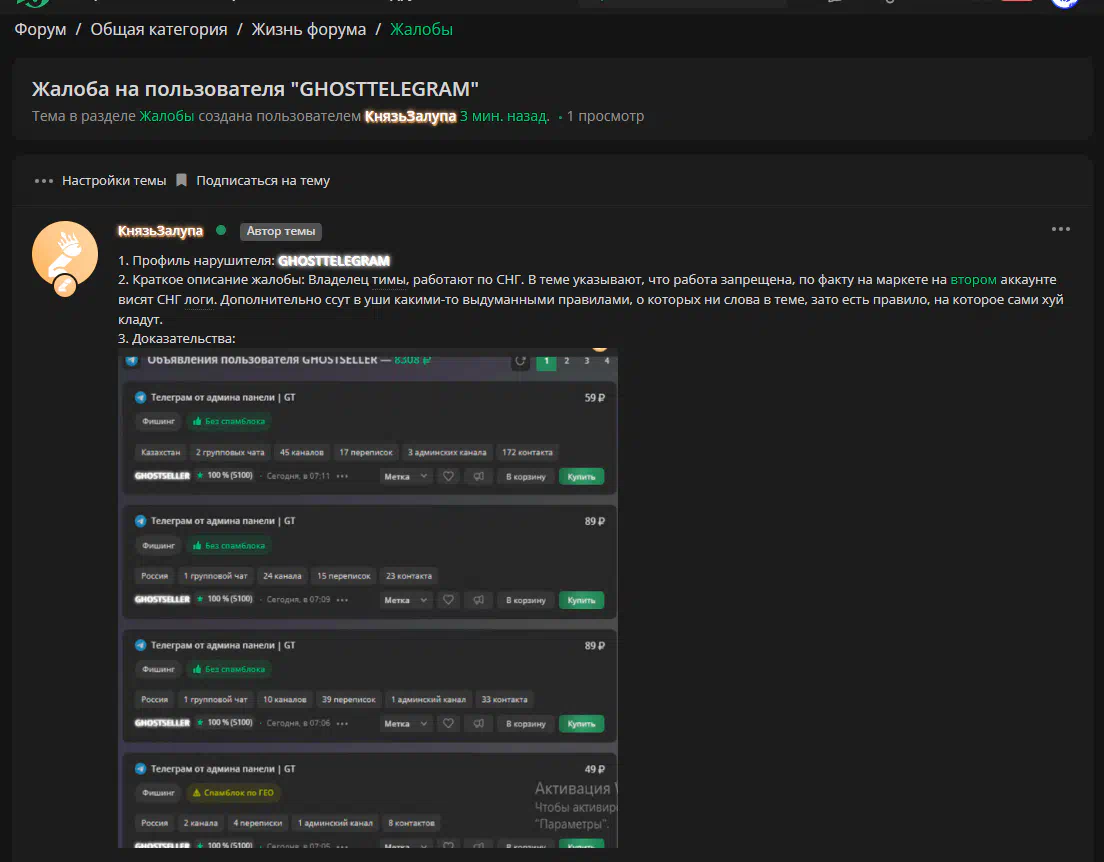Open the post's three-dot options menu
The height and width of the screenshot is (862, 1104).
coord(1060,229)
